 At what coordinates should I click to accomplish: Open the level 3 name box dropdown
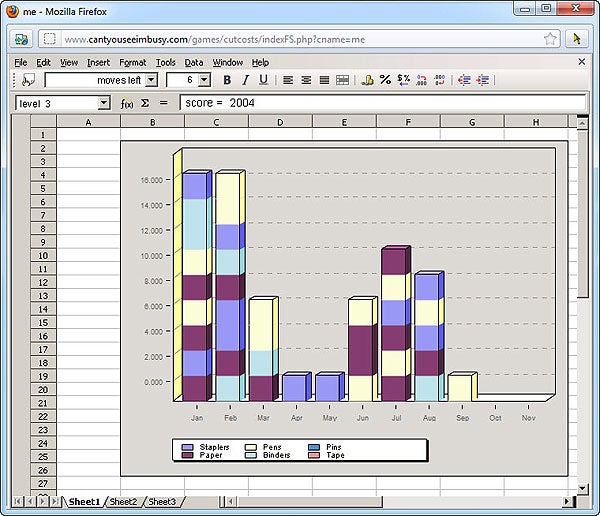(x=104, y=103)
